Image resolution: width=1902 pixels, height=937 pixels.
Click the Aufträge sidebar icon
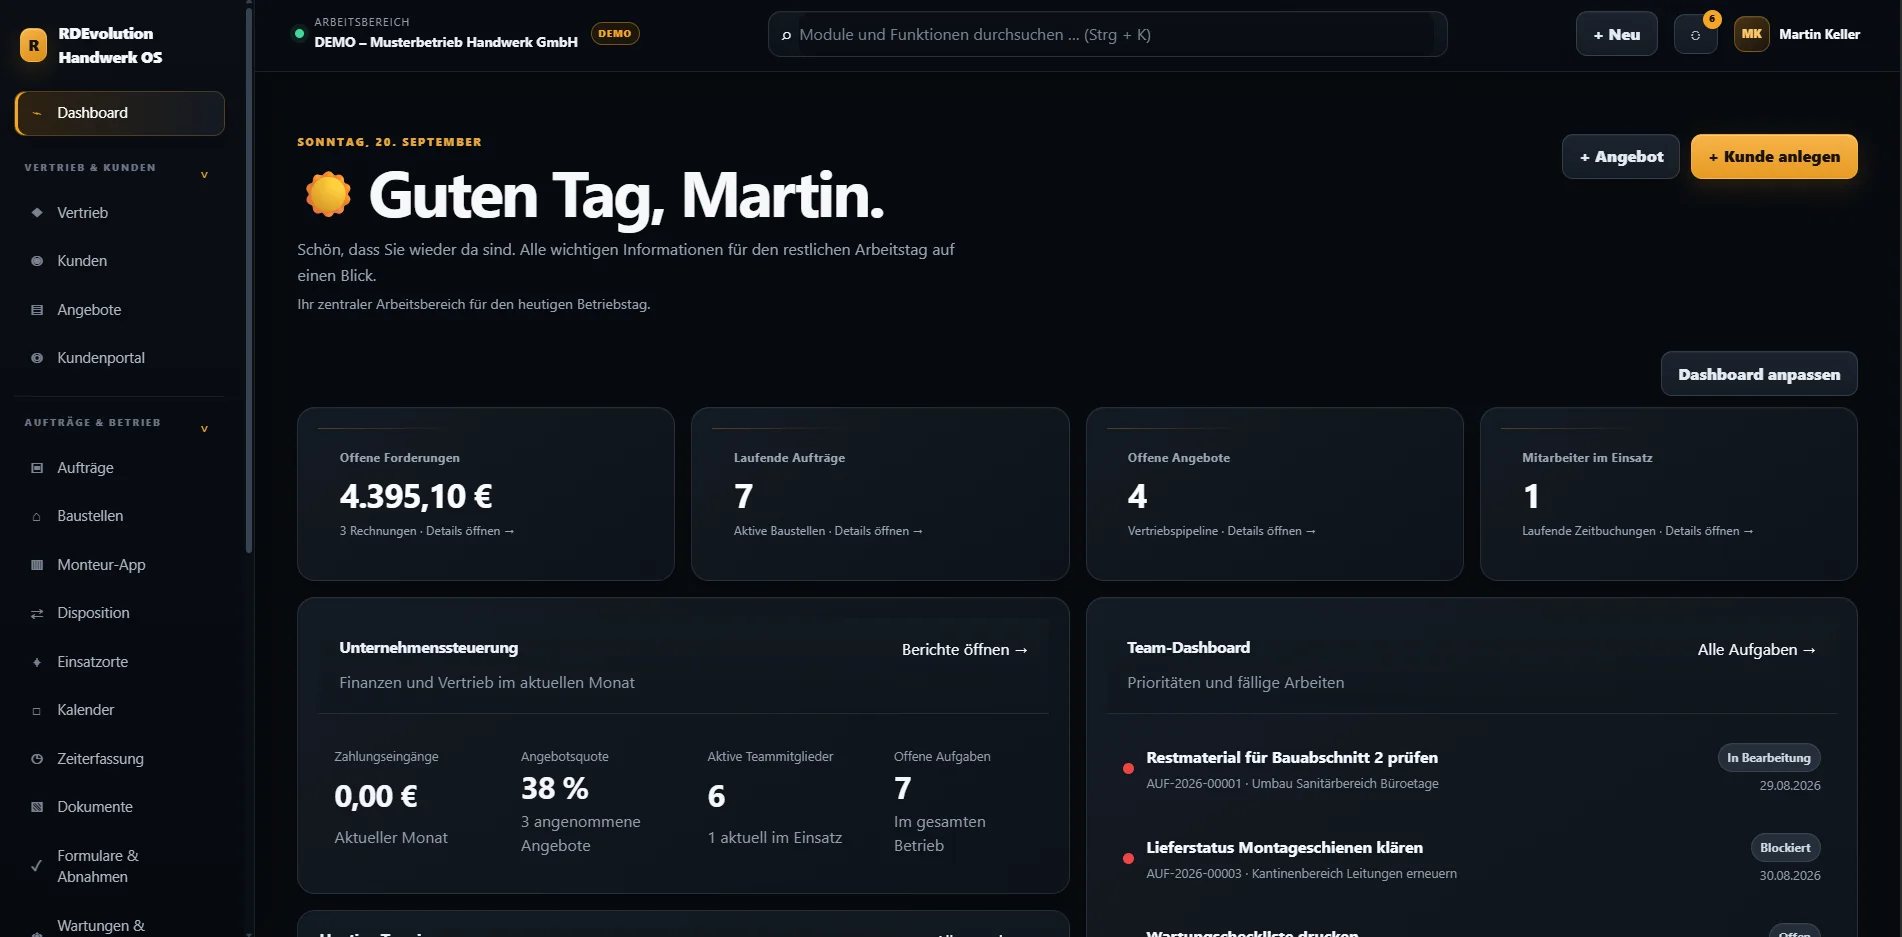[x=37, y=468]
